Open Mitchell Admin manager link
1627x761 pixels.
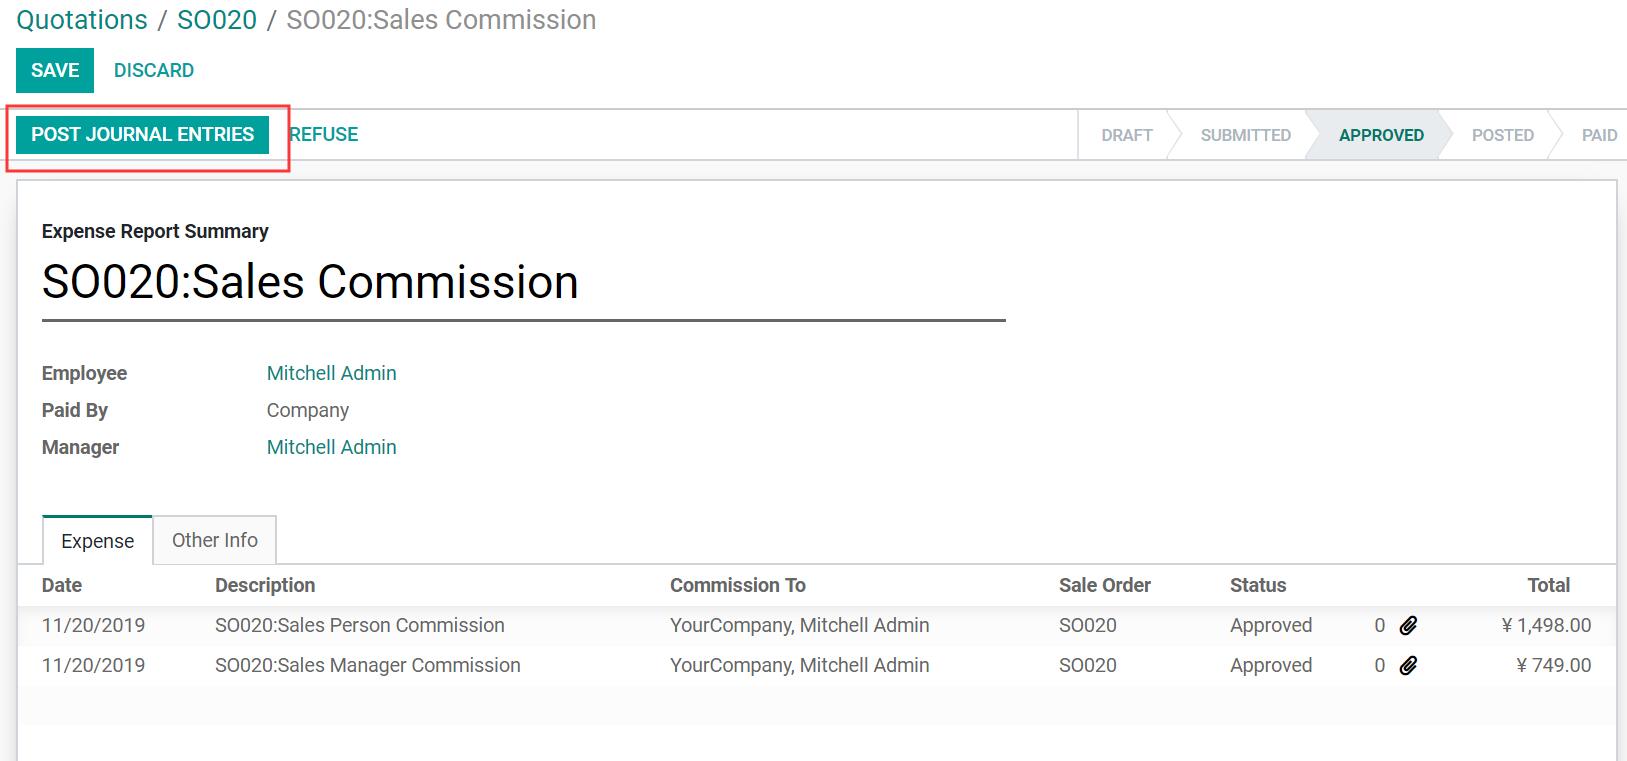click(331, 447)
